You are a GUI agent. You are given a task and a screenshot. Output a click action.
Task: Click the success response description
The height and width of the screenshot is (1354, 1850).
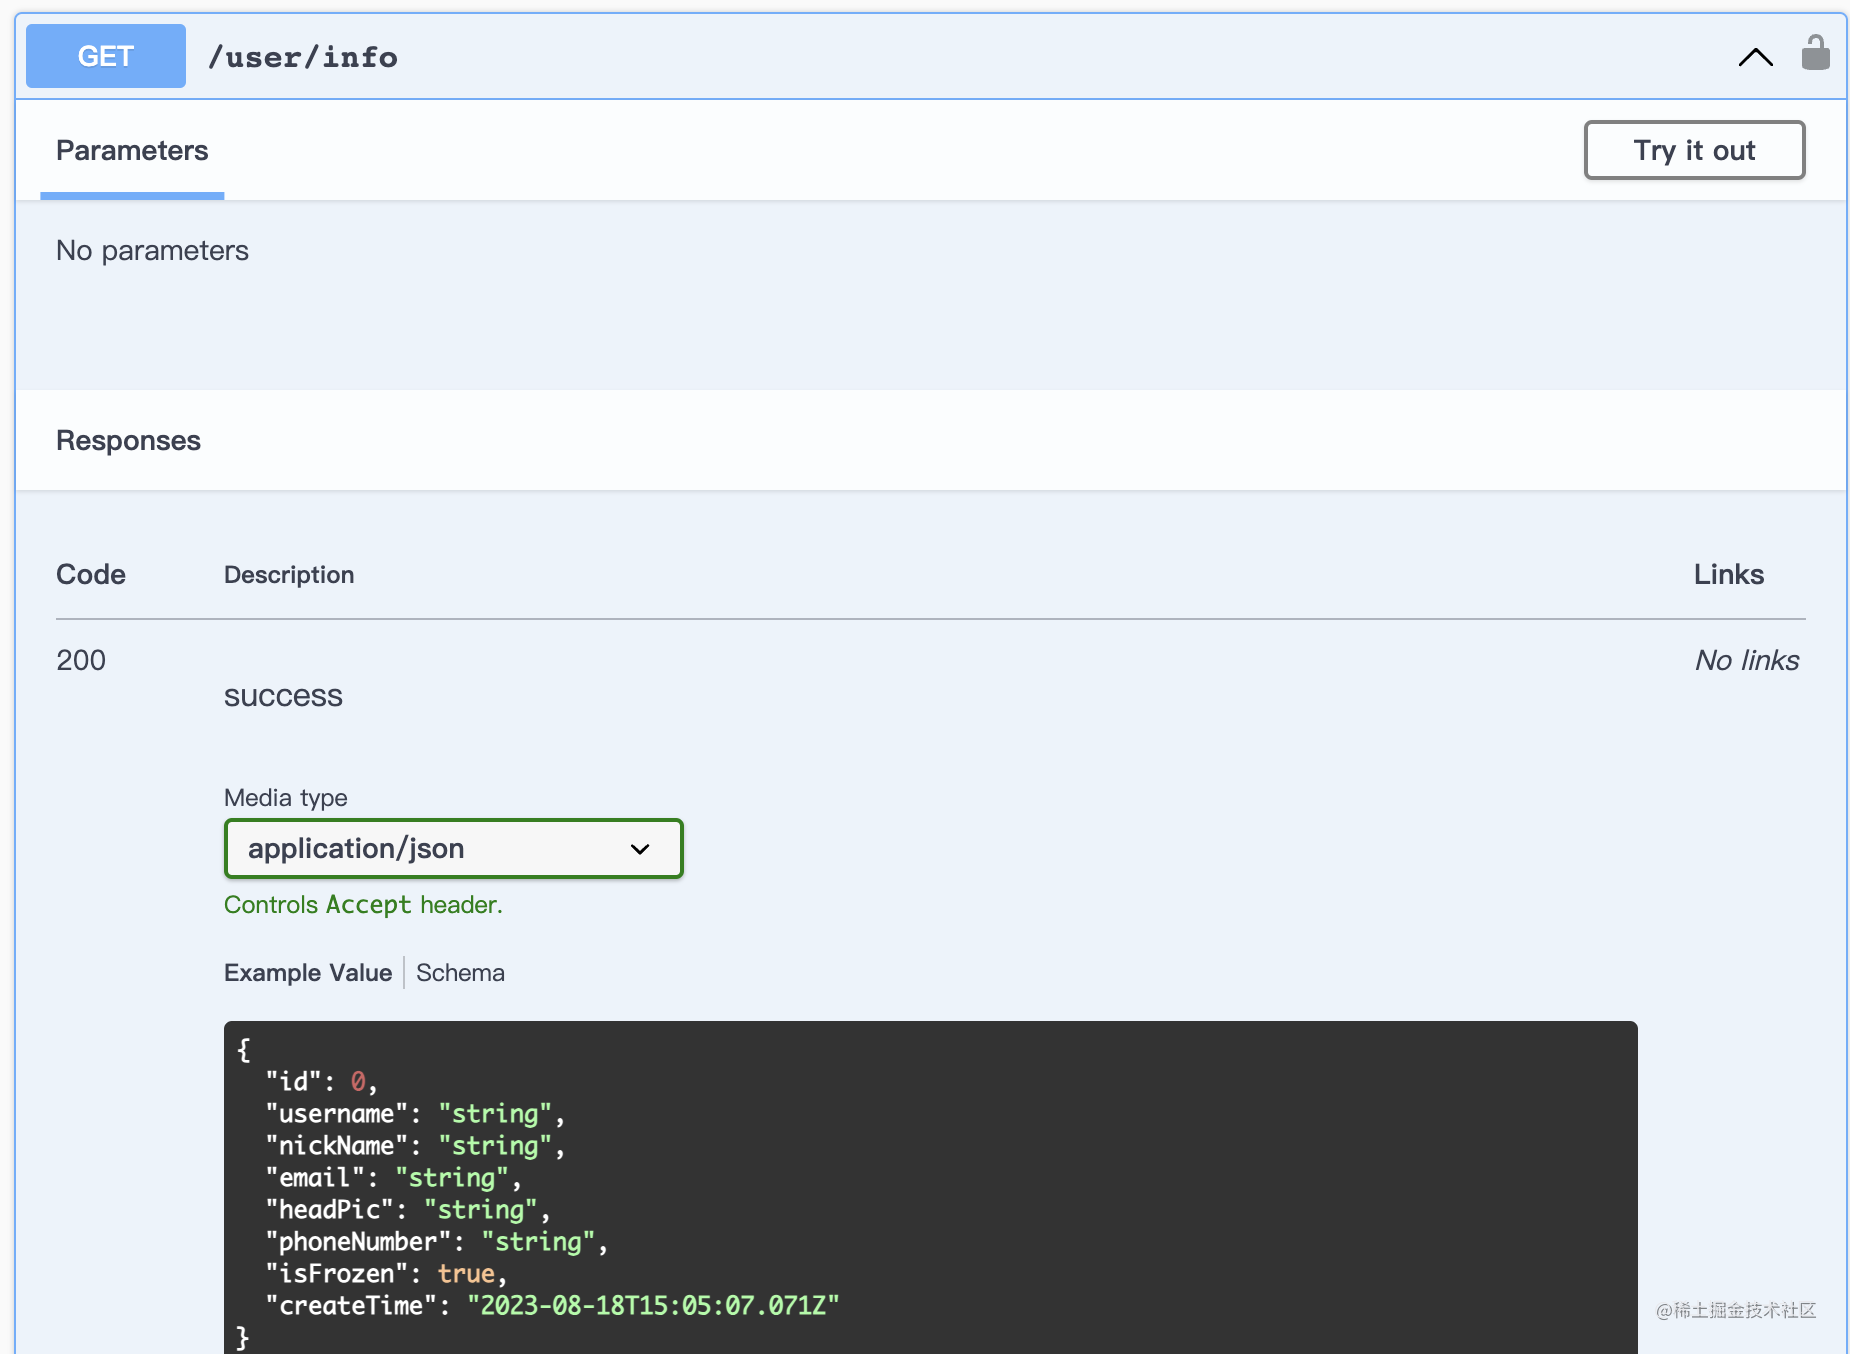[x=283, y=696]
